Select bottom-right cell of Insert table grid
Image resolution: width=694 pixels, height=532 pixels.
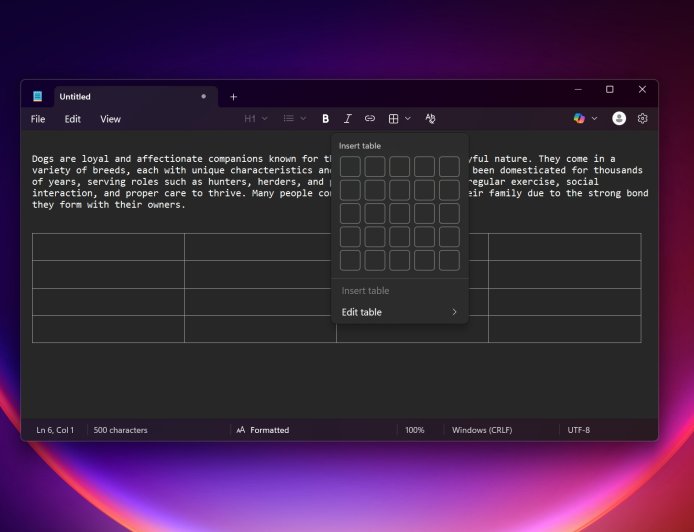coord(449,260)
